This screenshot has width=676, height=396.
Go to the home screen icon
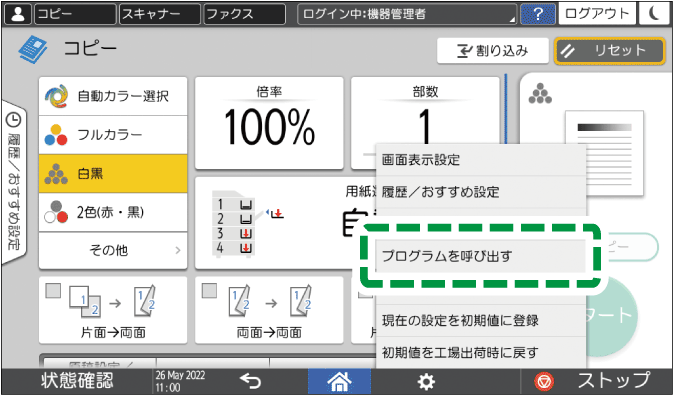coord(339,381)
